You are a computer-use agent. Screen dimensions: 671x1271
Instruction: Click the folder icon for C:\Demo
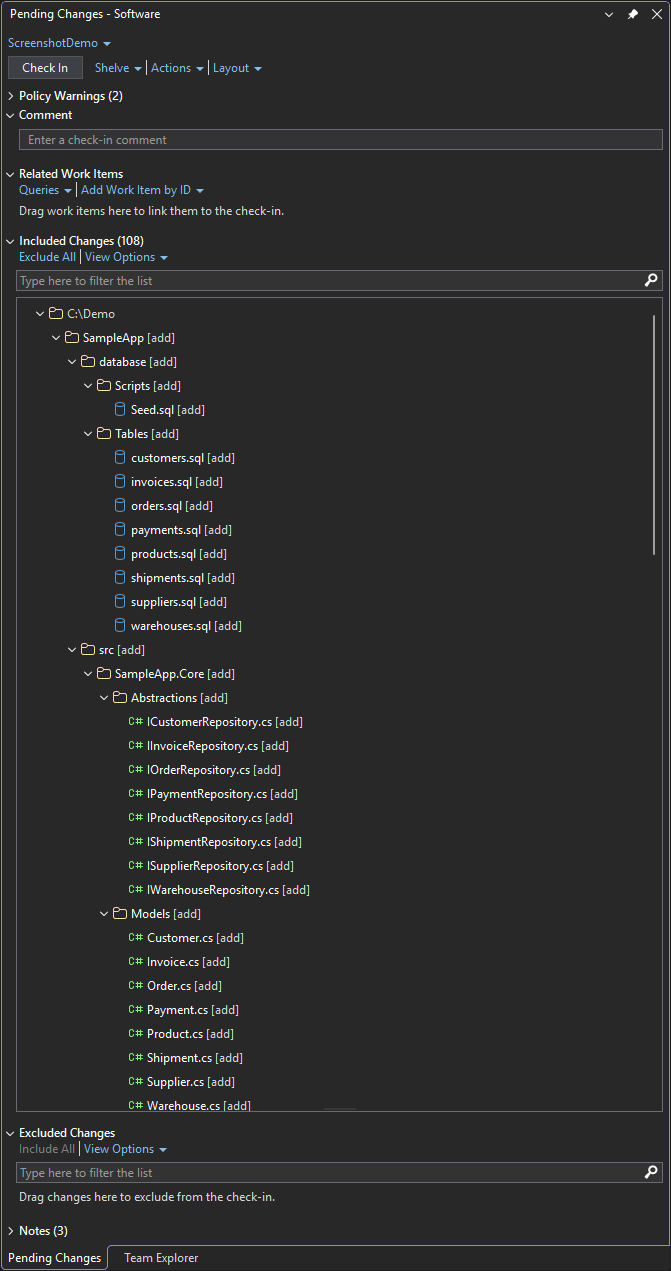click(x=56, y=313)
